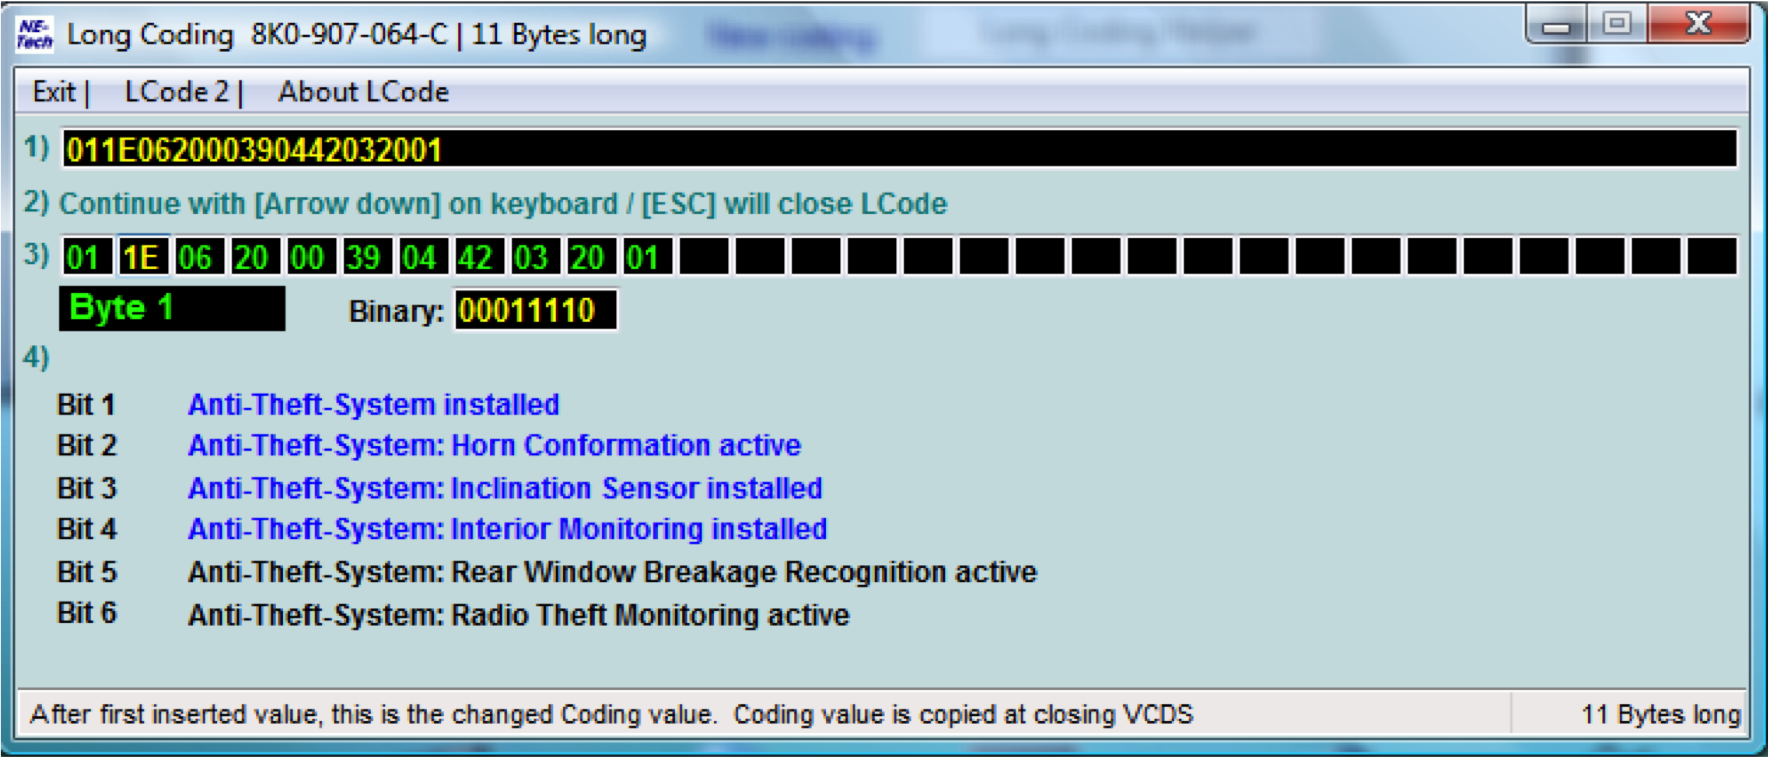Open the Exit menu item

[54, 92]
